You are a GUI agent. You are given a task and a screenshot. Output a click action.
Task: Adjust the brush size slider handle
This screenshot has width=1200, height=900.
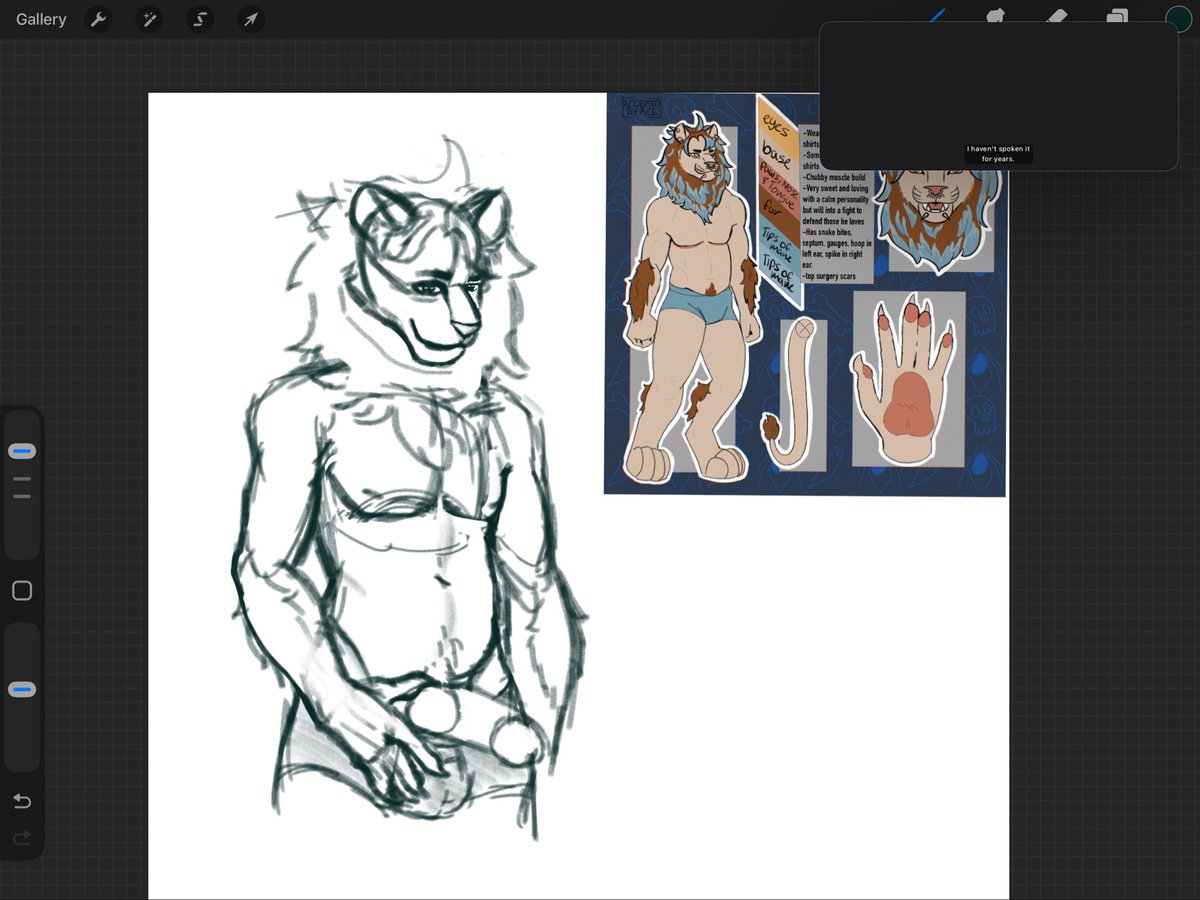pos(22,451)
